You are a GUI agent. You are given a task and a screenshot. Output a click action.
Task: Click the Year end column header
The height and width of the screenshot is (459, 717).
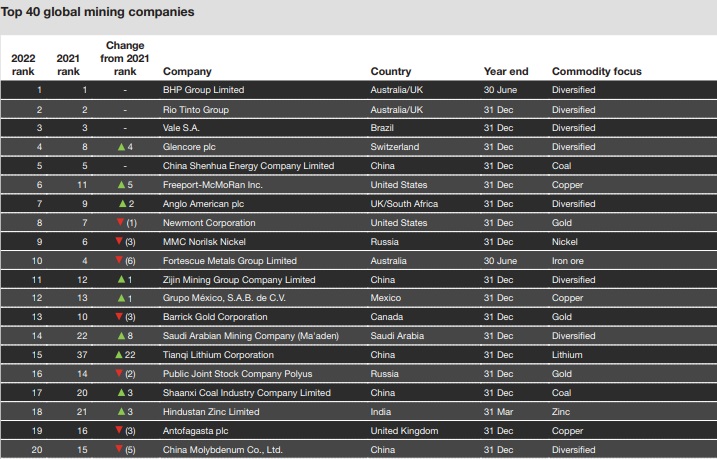click(505, 72)
